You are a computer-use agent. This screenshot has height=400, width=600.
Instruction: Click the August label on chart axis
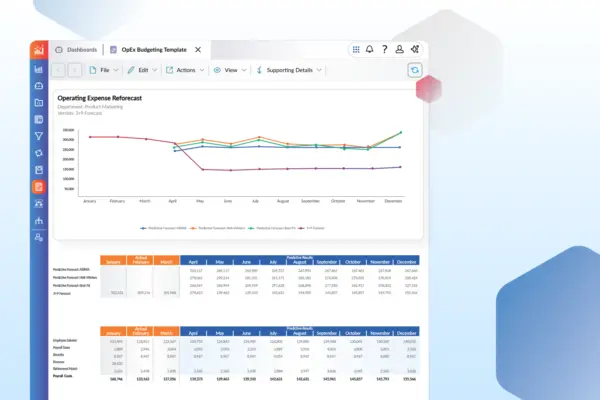coord(283,201)
